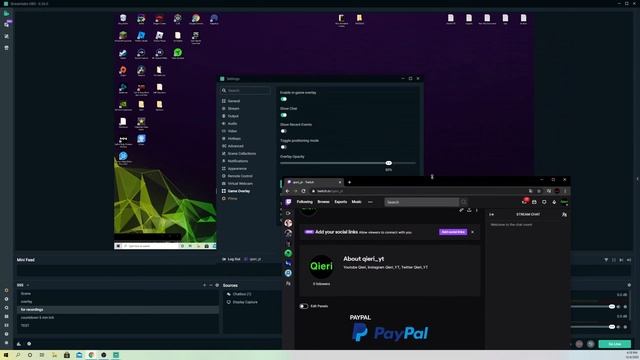Click Twitch search box
The height and width of the screenshot is (360, 640).
coord(422,202)
